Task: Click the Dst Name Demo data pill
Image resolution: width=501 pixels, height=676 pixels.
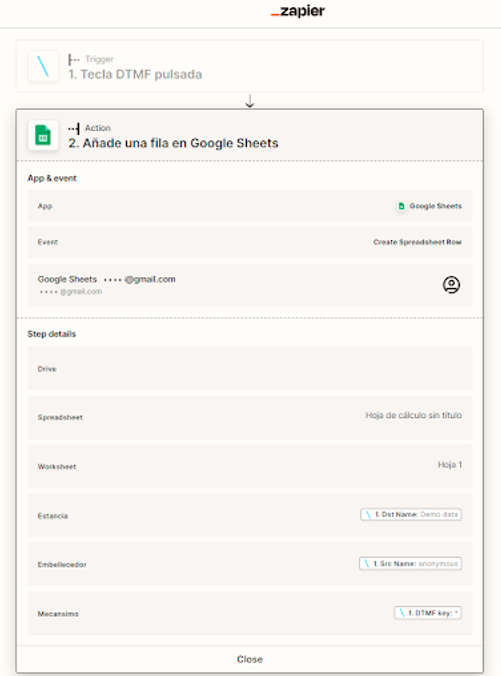Action: [x=411, y=514]
